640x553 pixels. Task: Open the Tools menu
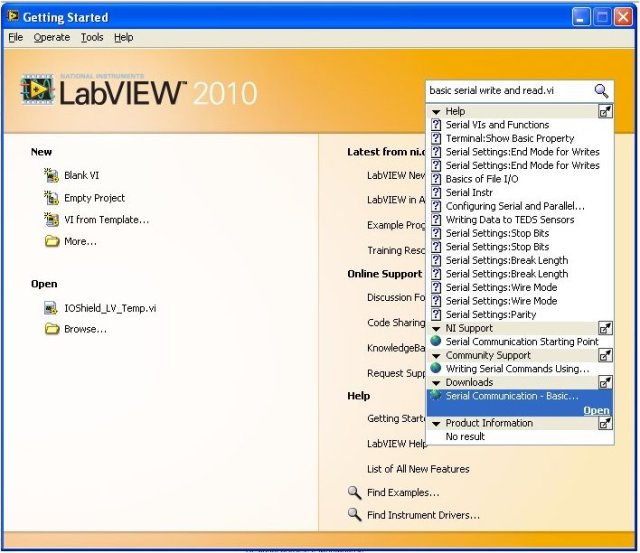[x=92, y=37]
